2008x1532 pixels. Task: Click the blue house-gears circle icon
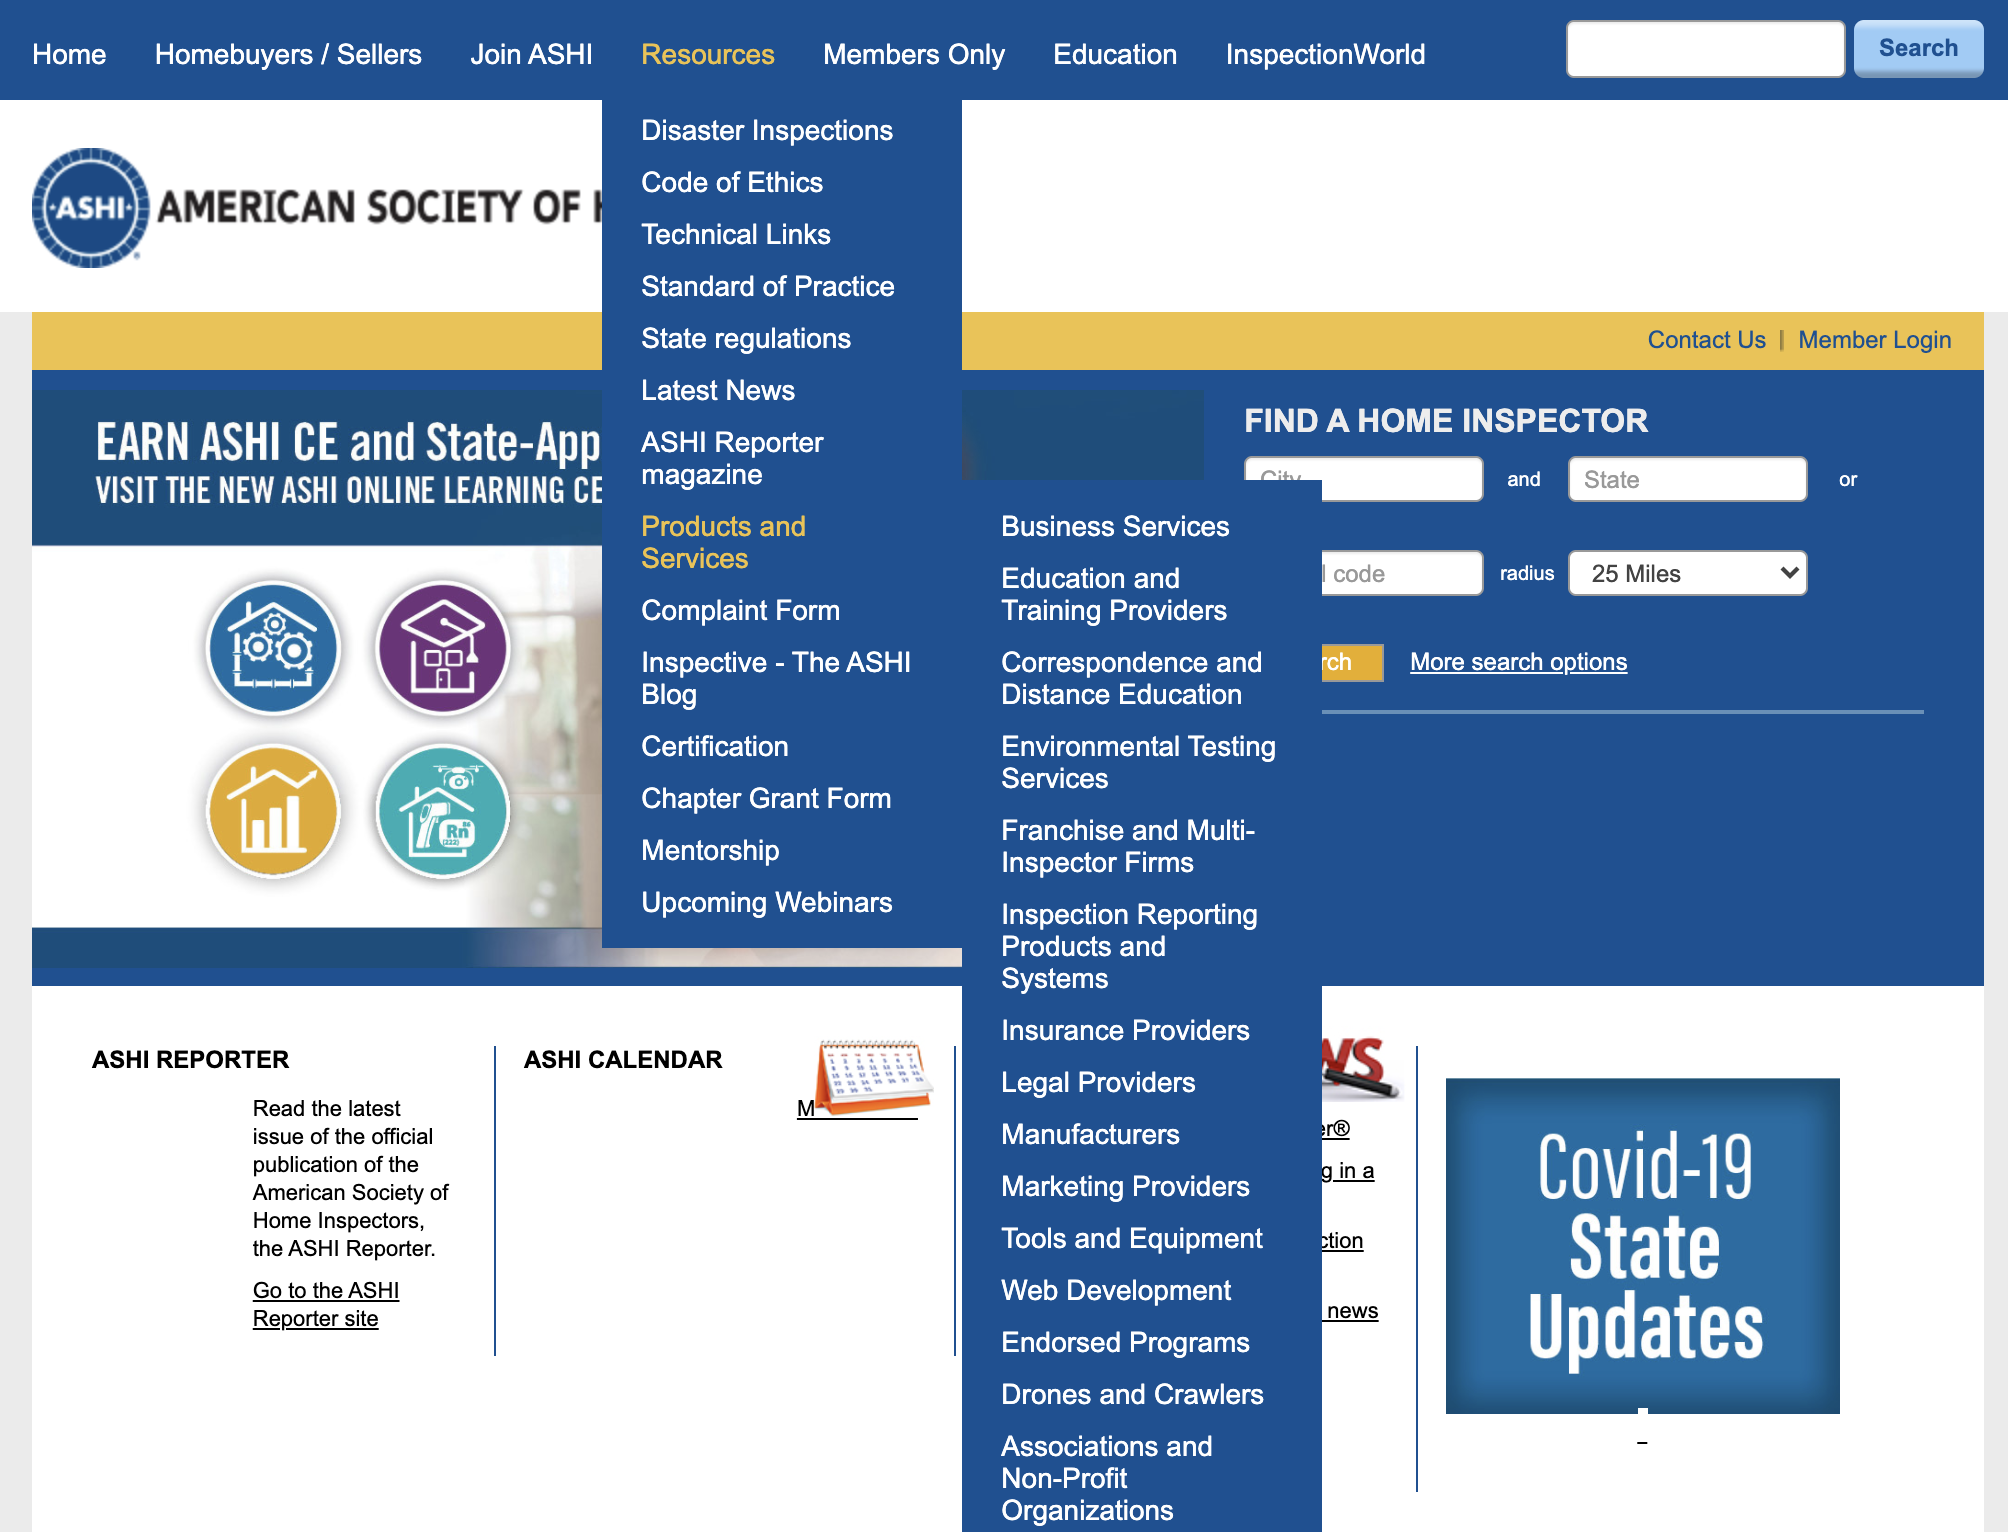[273, 648]
